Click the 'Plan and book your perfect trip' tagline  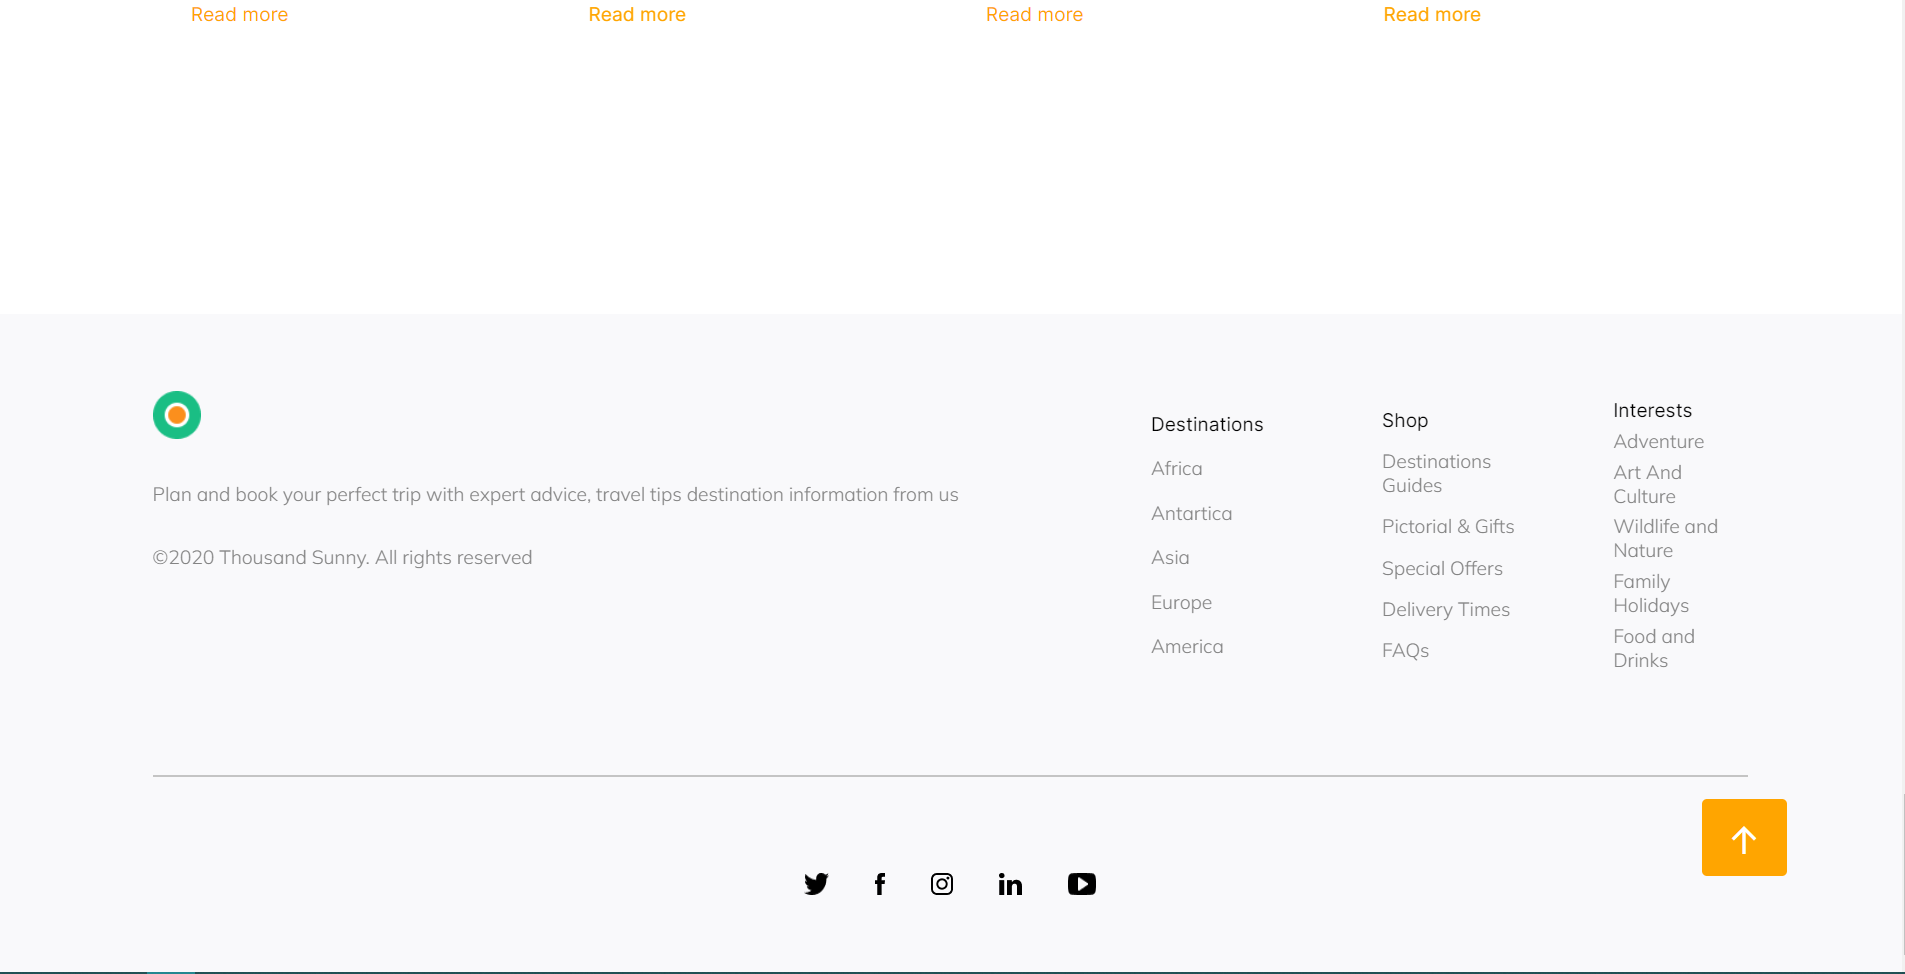[x=555, y=495]
